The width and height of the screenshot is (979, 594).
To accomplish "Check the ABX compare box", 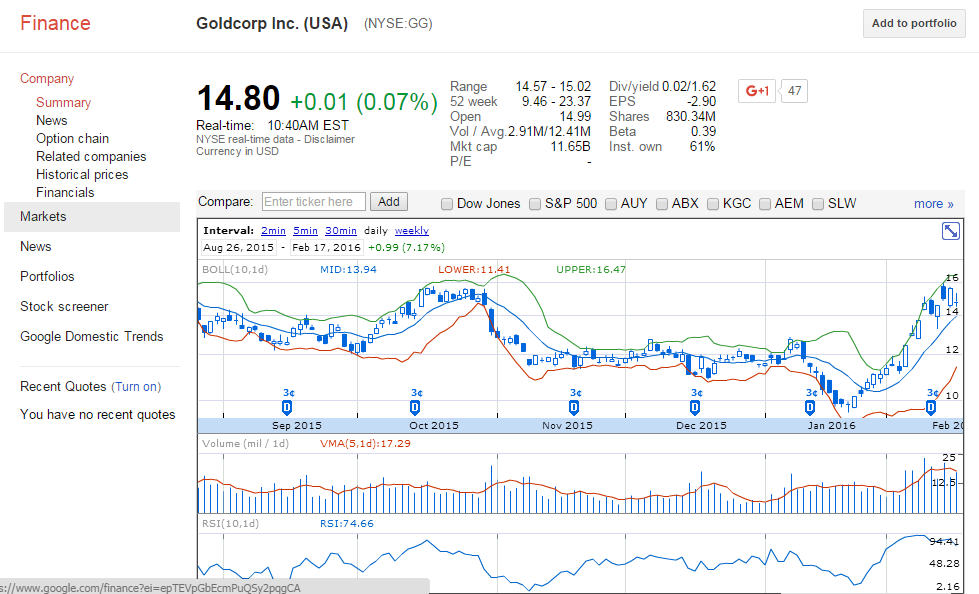I will click(x=662, y=204).
